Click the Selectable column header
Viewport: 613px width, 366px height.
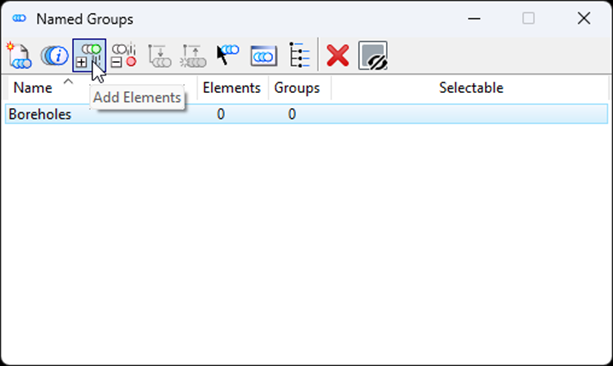point(471,88)
